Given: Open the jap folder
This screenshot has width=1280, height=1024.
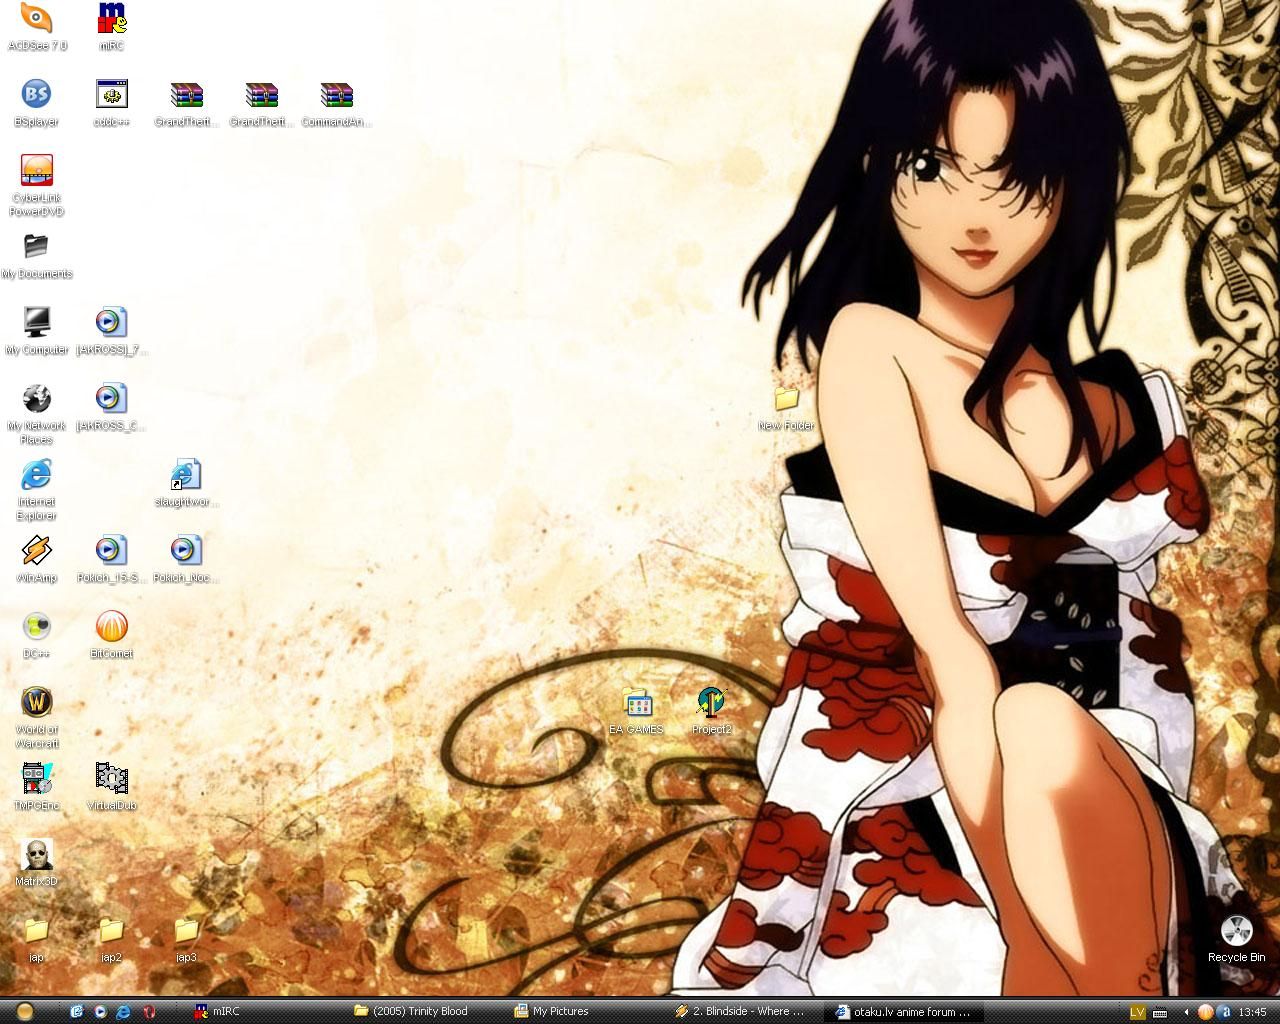Looking at the screenshot, I should pos(36,939).
